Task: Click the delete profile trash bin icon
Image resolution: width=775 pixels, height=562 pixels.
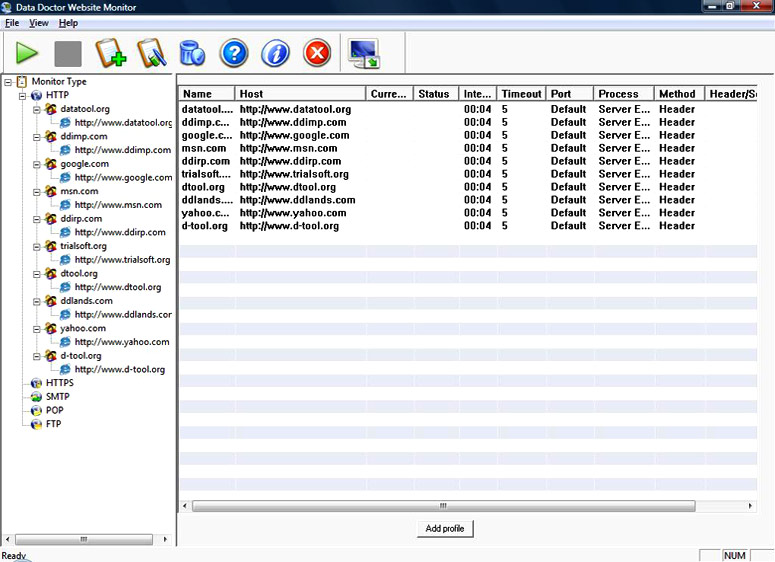Action: 192,53
